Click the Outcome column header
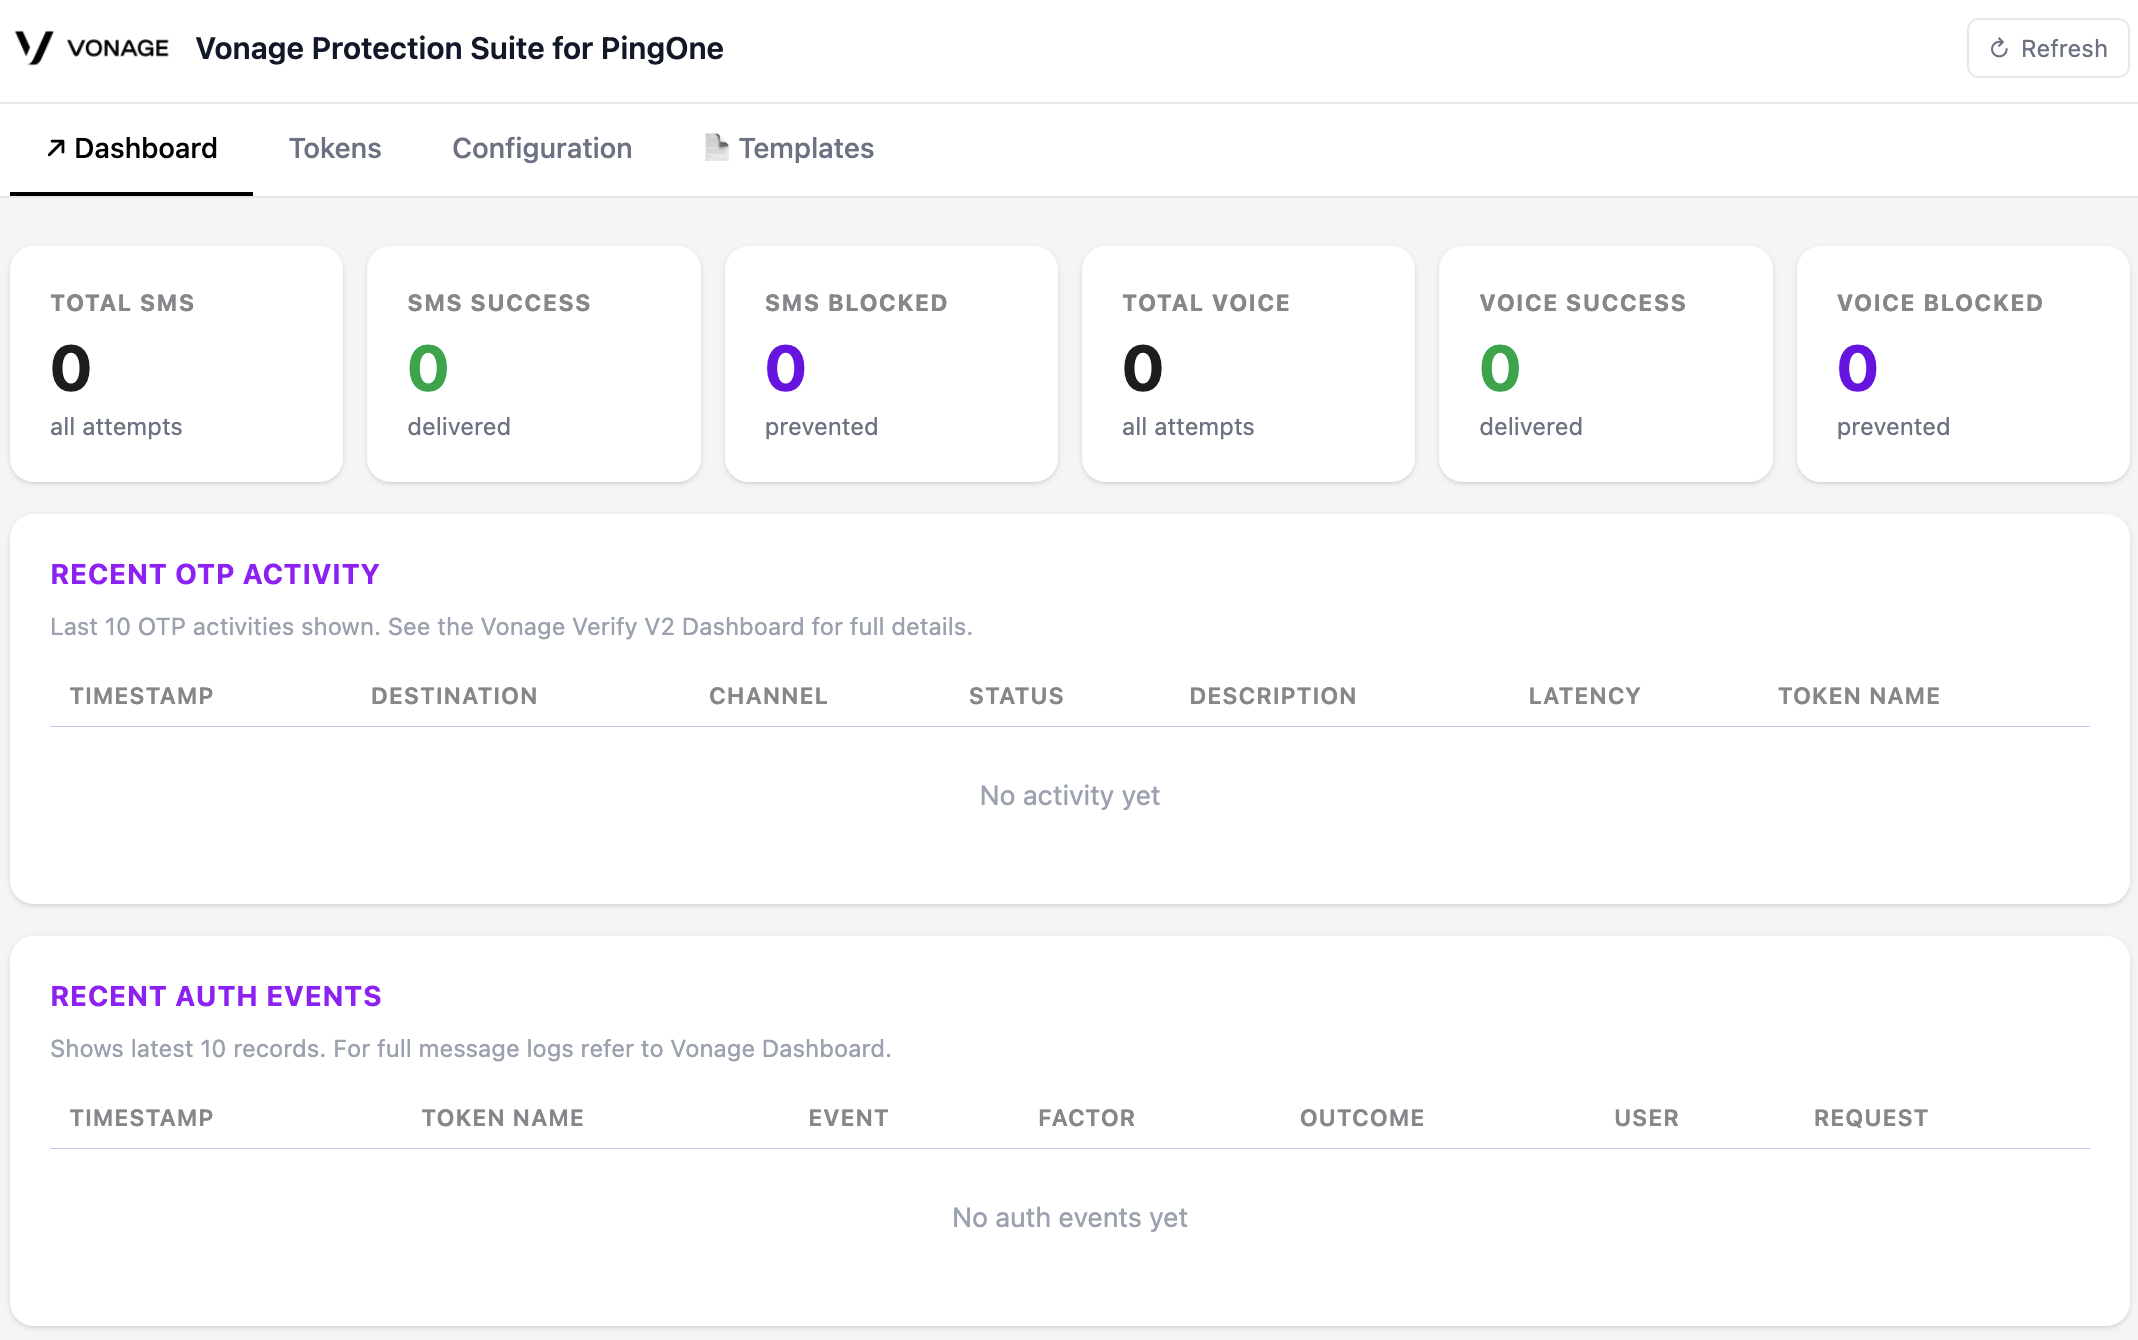The width and height of the screenshot is (2138, 1340). (1362, 1118)
